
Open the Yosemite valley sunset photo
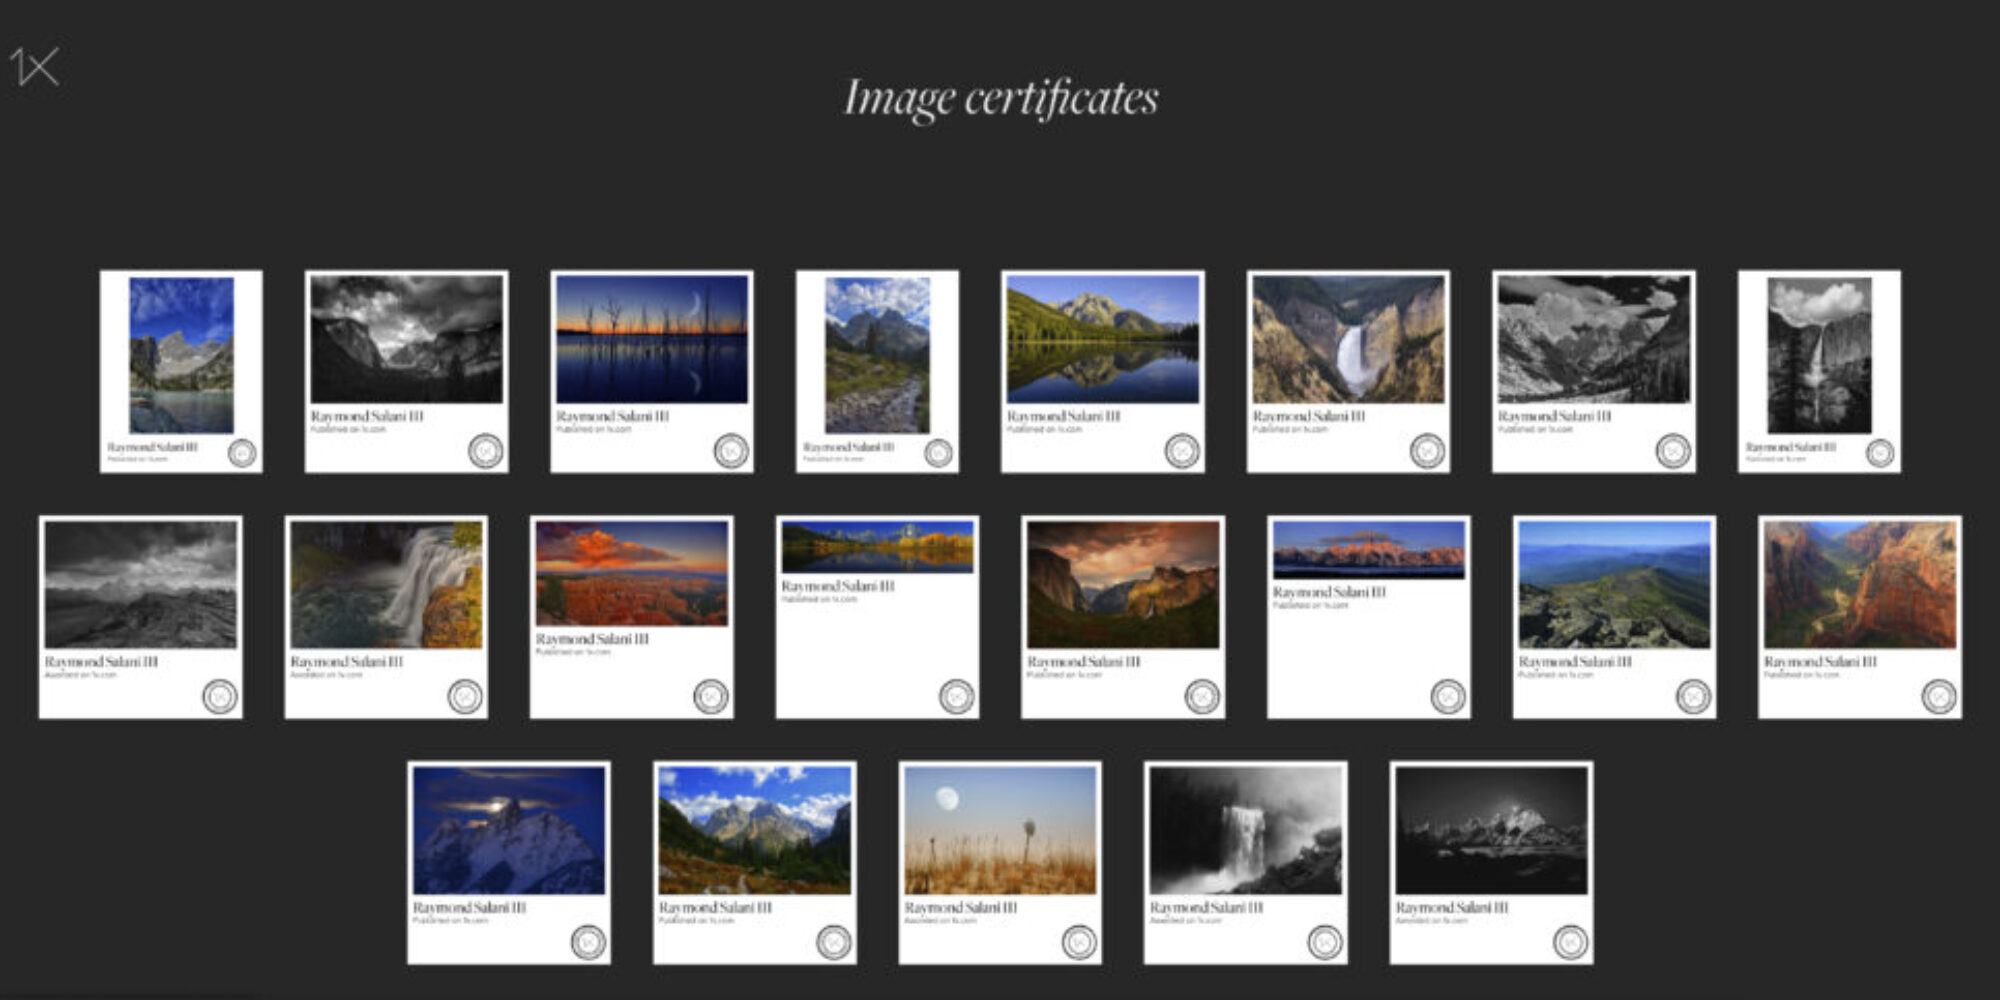coord(1122,585)
